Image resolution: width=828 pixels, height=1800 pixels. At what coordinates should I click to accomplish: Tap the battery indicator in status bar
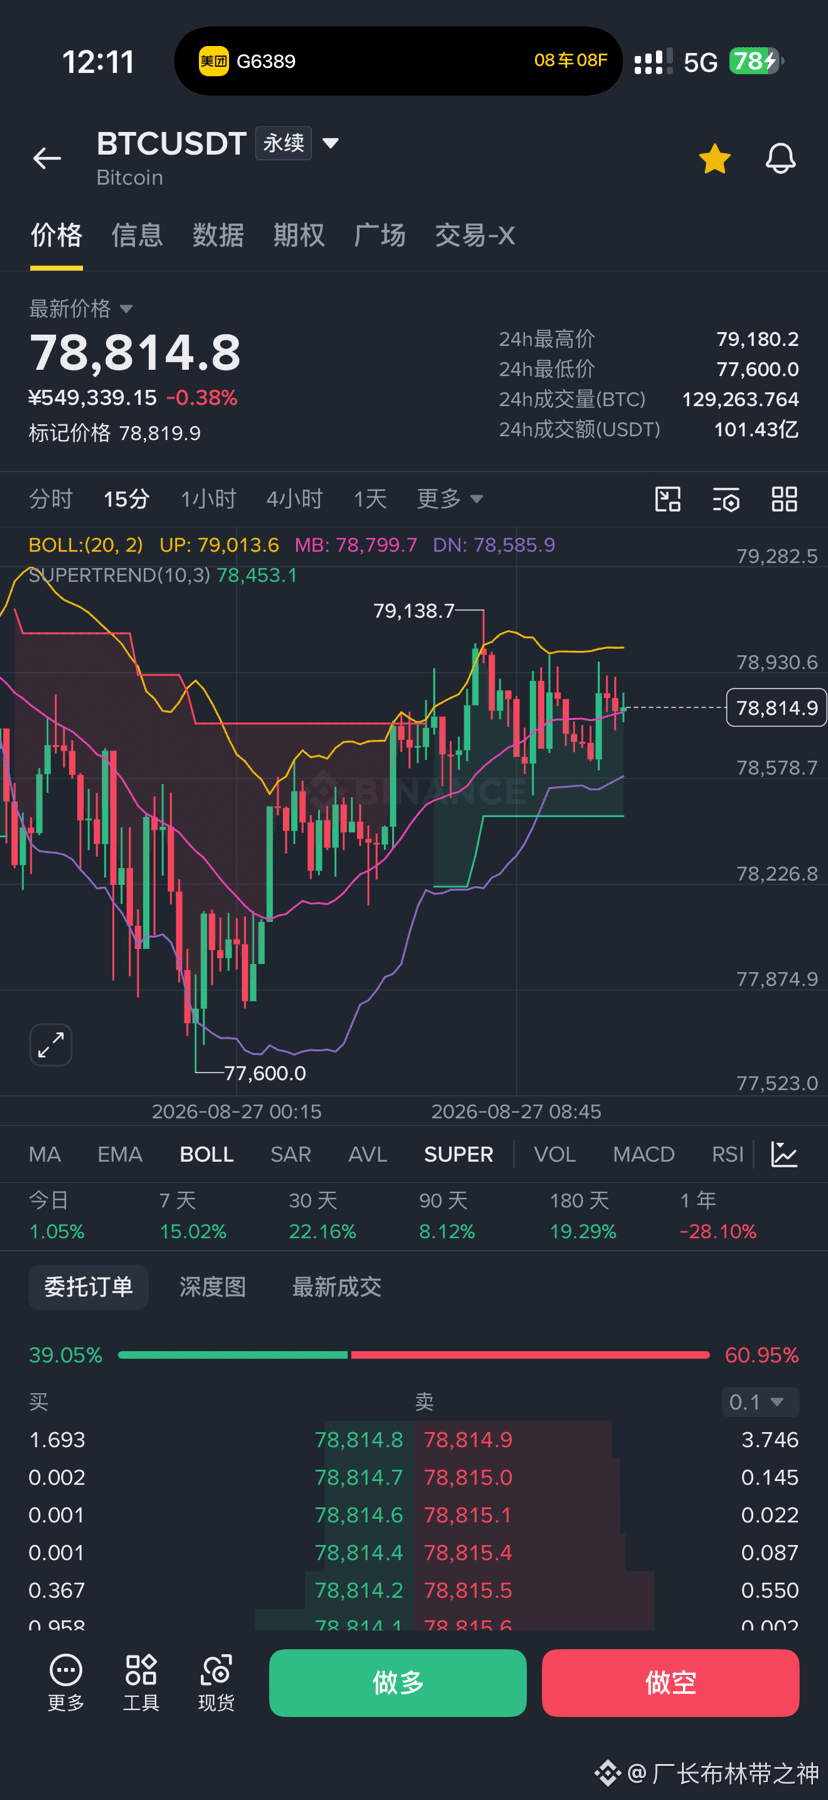757,61
